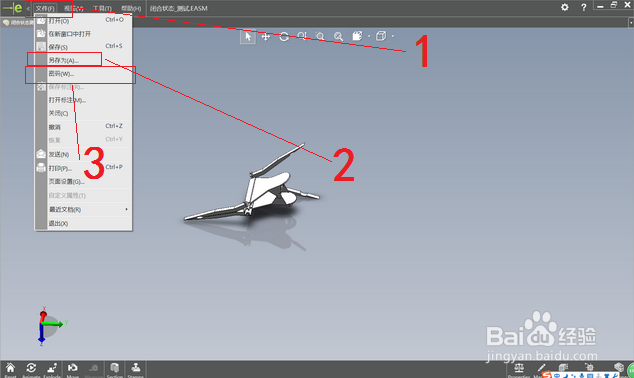Choose 撤消 menu entry
Viewport: 634px width, 378px height.
pos(83,127)
